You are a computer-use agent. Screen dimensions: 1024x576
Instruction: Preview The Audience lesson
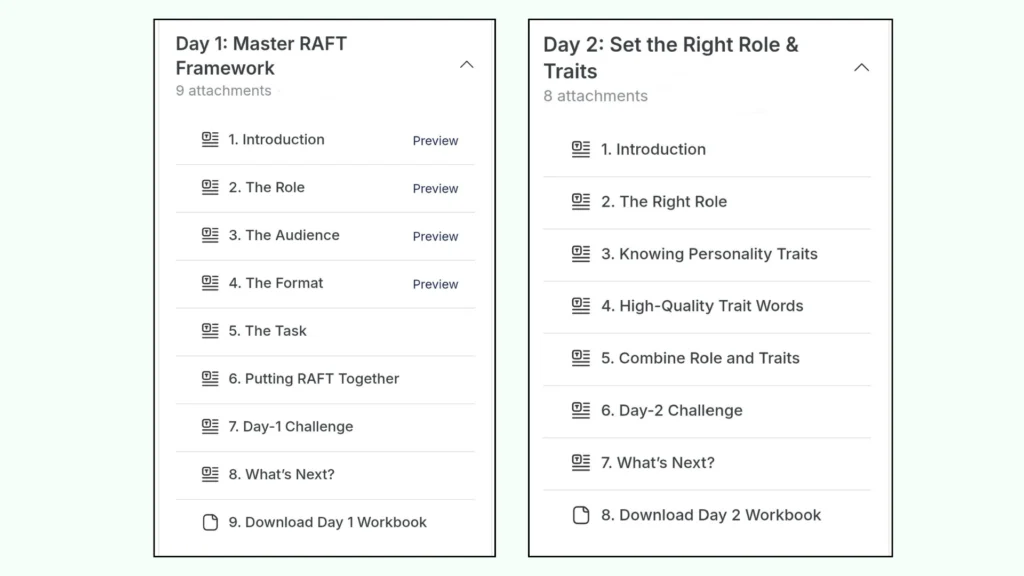pos(435,237)
